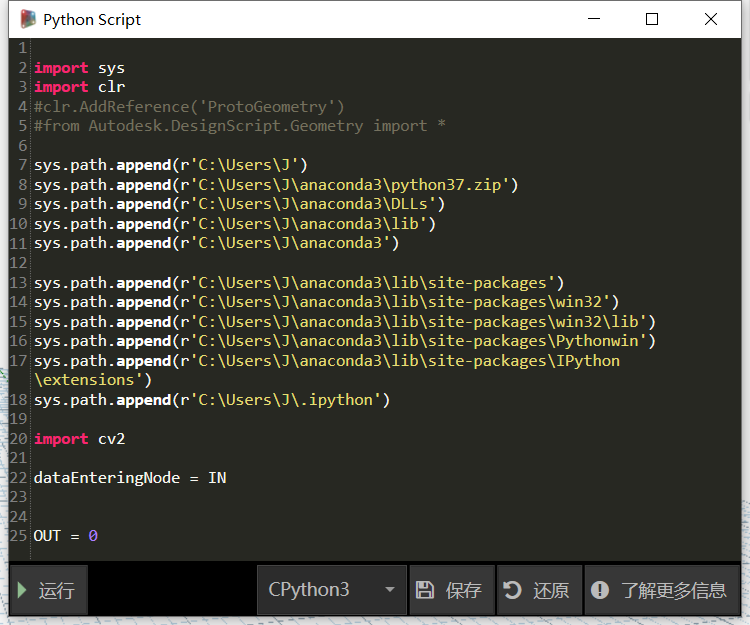
Task: Click the 'OUT = 0' line
Action: point(66,536)
